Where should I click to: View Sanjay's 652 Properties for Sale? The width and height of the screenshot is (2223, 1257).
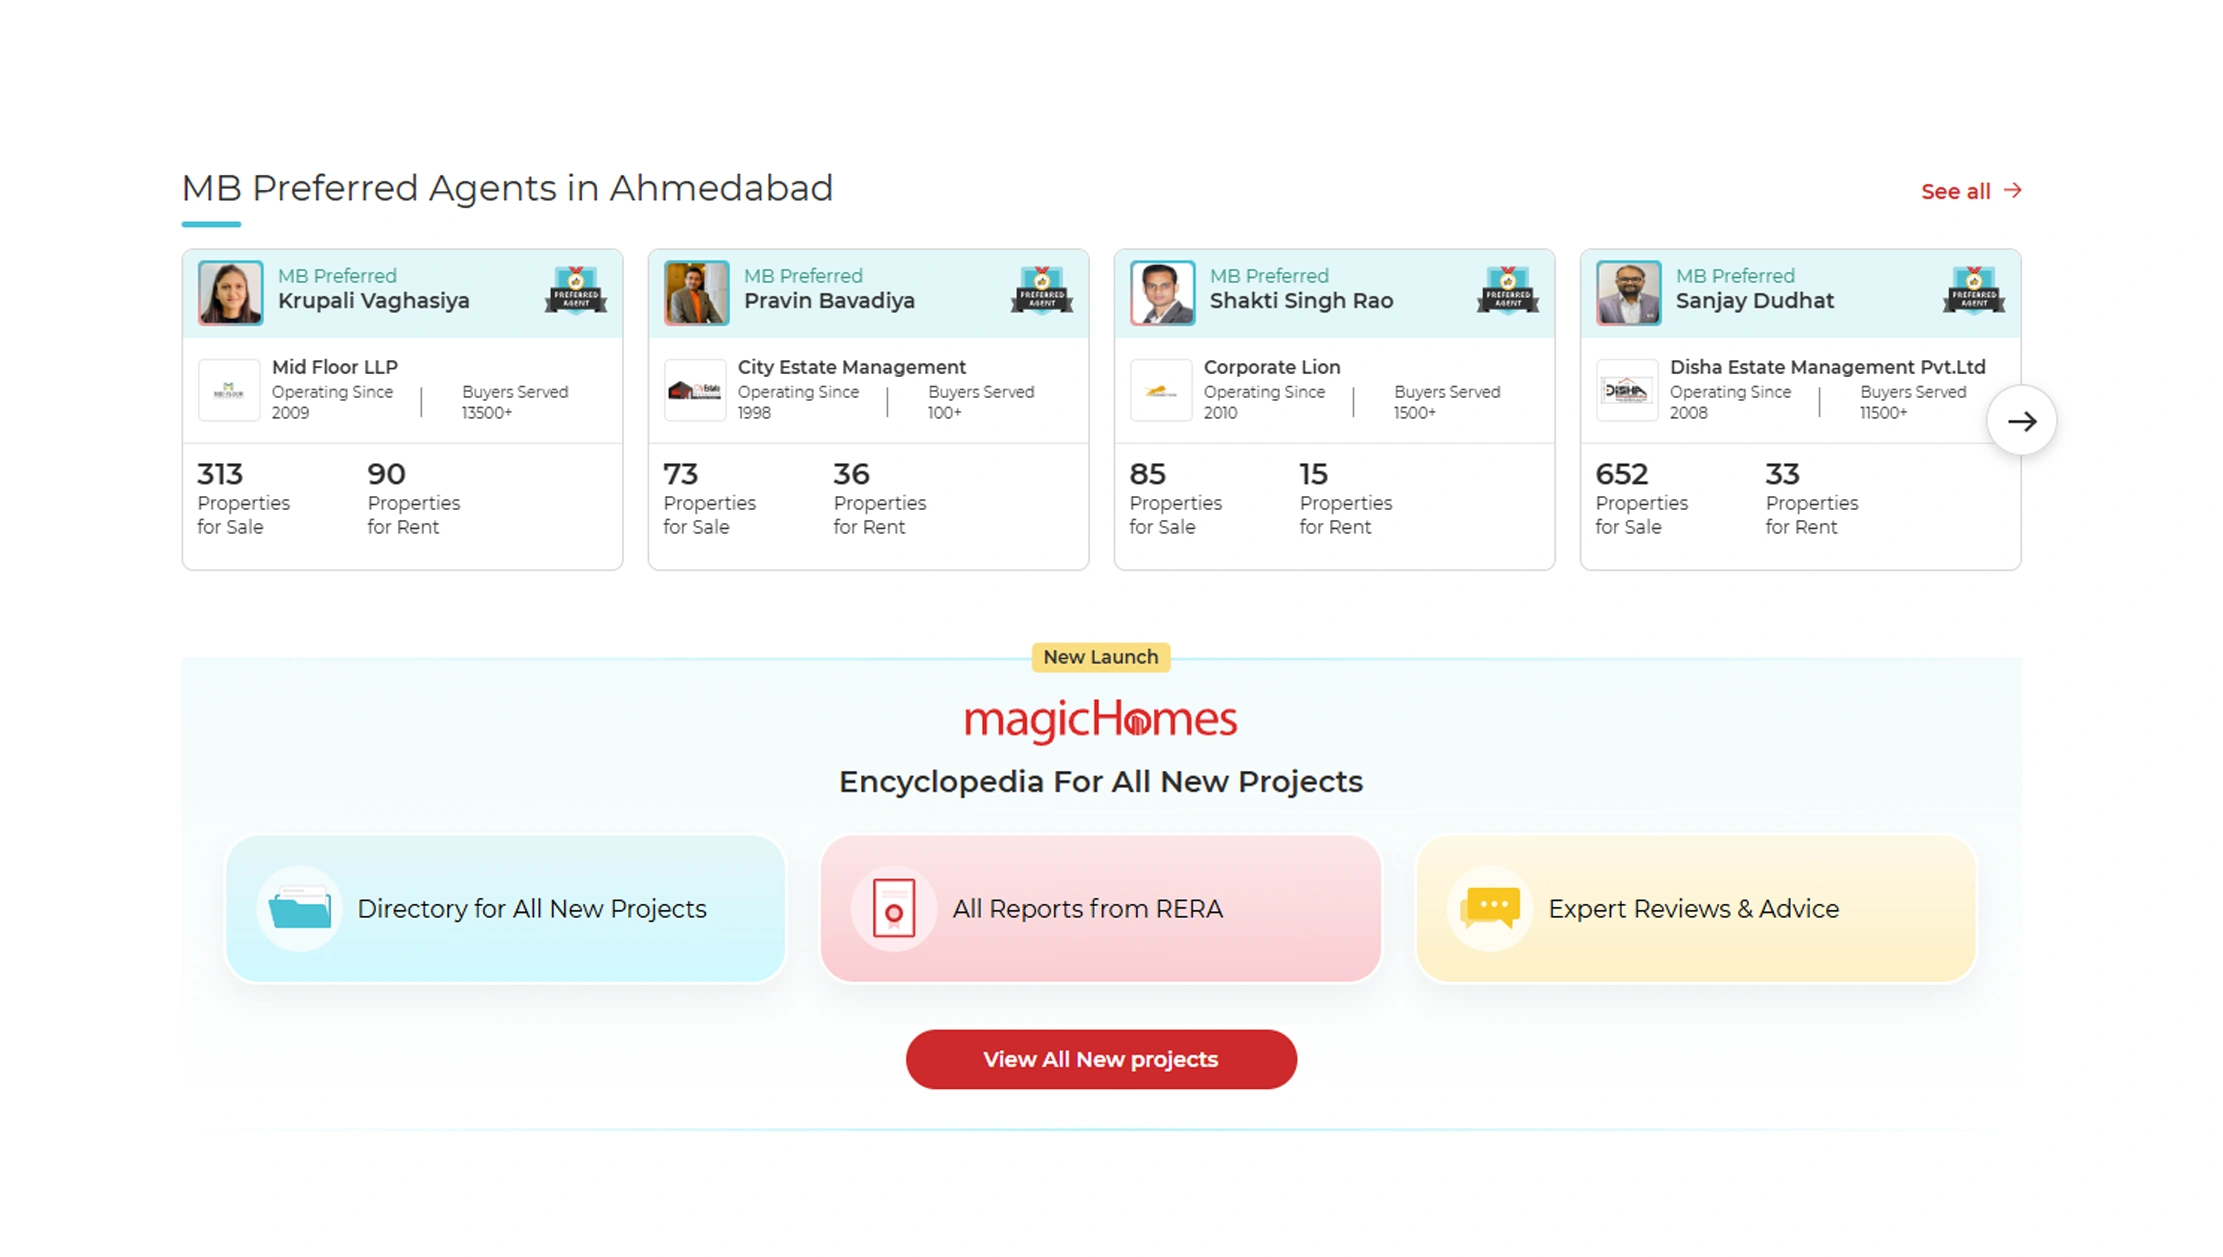point(1641,499)
